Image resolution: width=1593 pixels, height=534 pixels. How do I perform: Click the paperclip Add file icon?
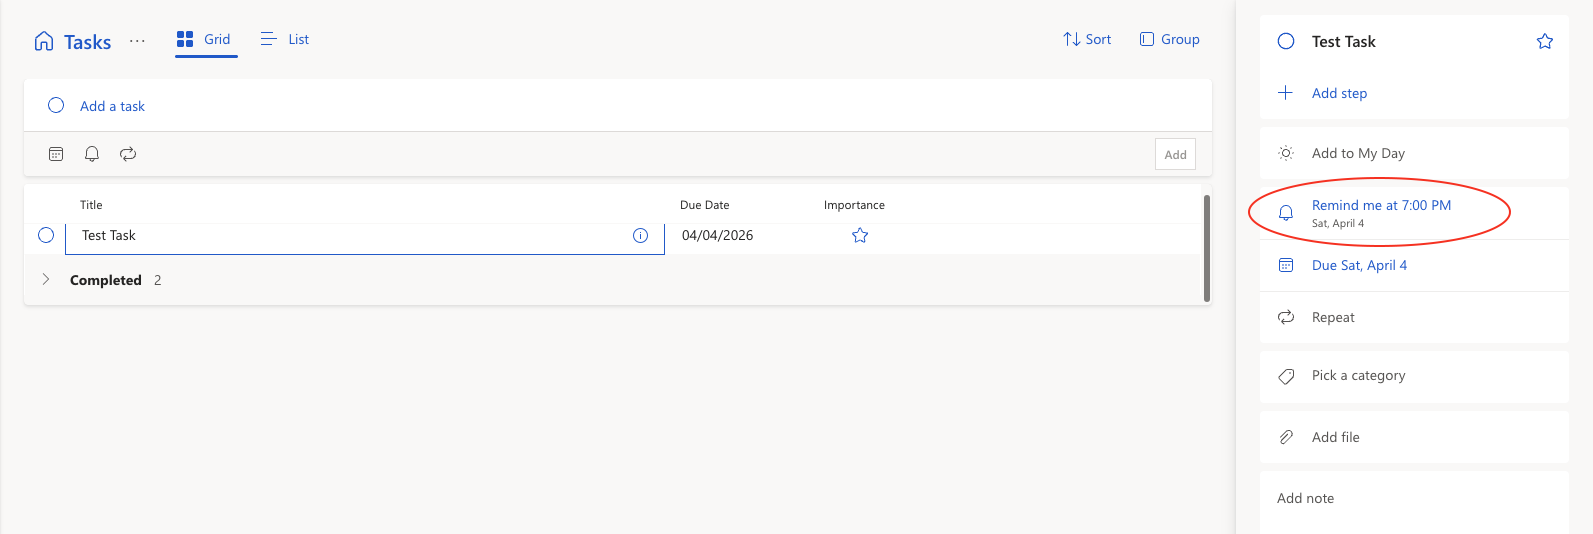(x=1286, y=437)
